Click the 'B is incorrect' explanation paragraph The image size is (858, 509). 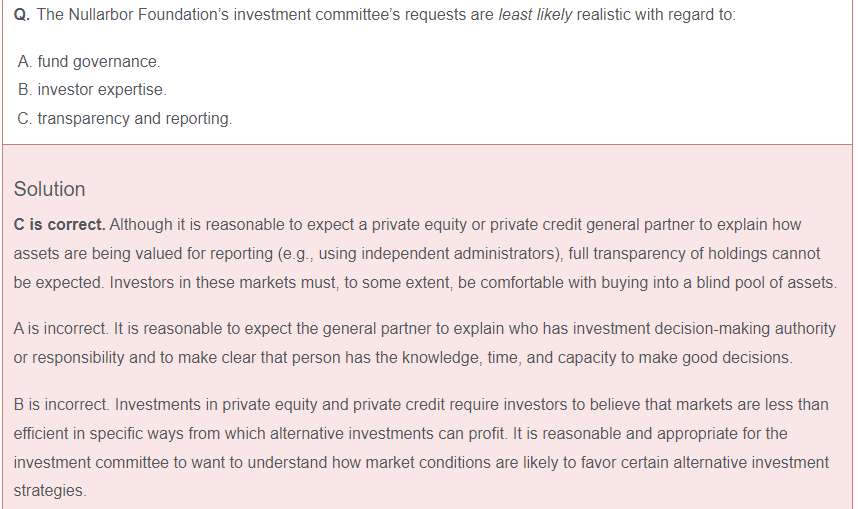tap(421, 448)
